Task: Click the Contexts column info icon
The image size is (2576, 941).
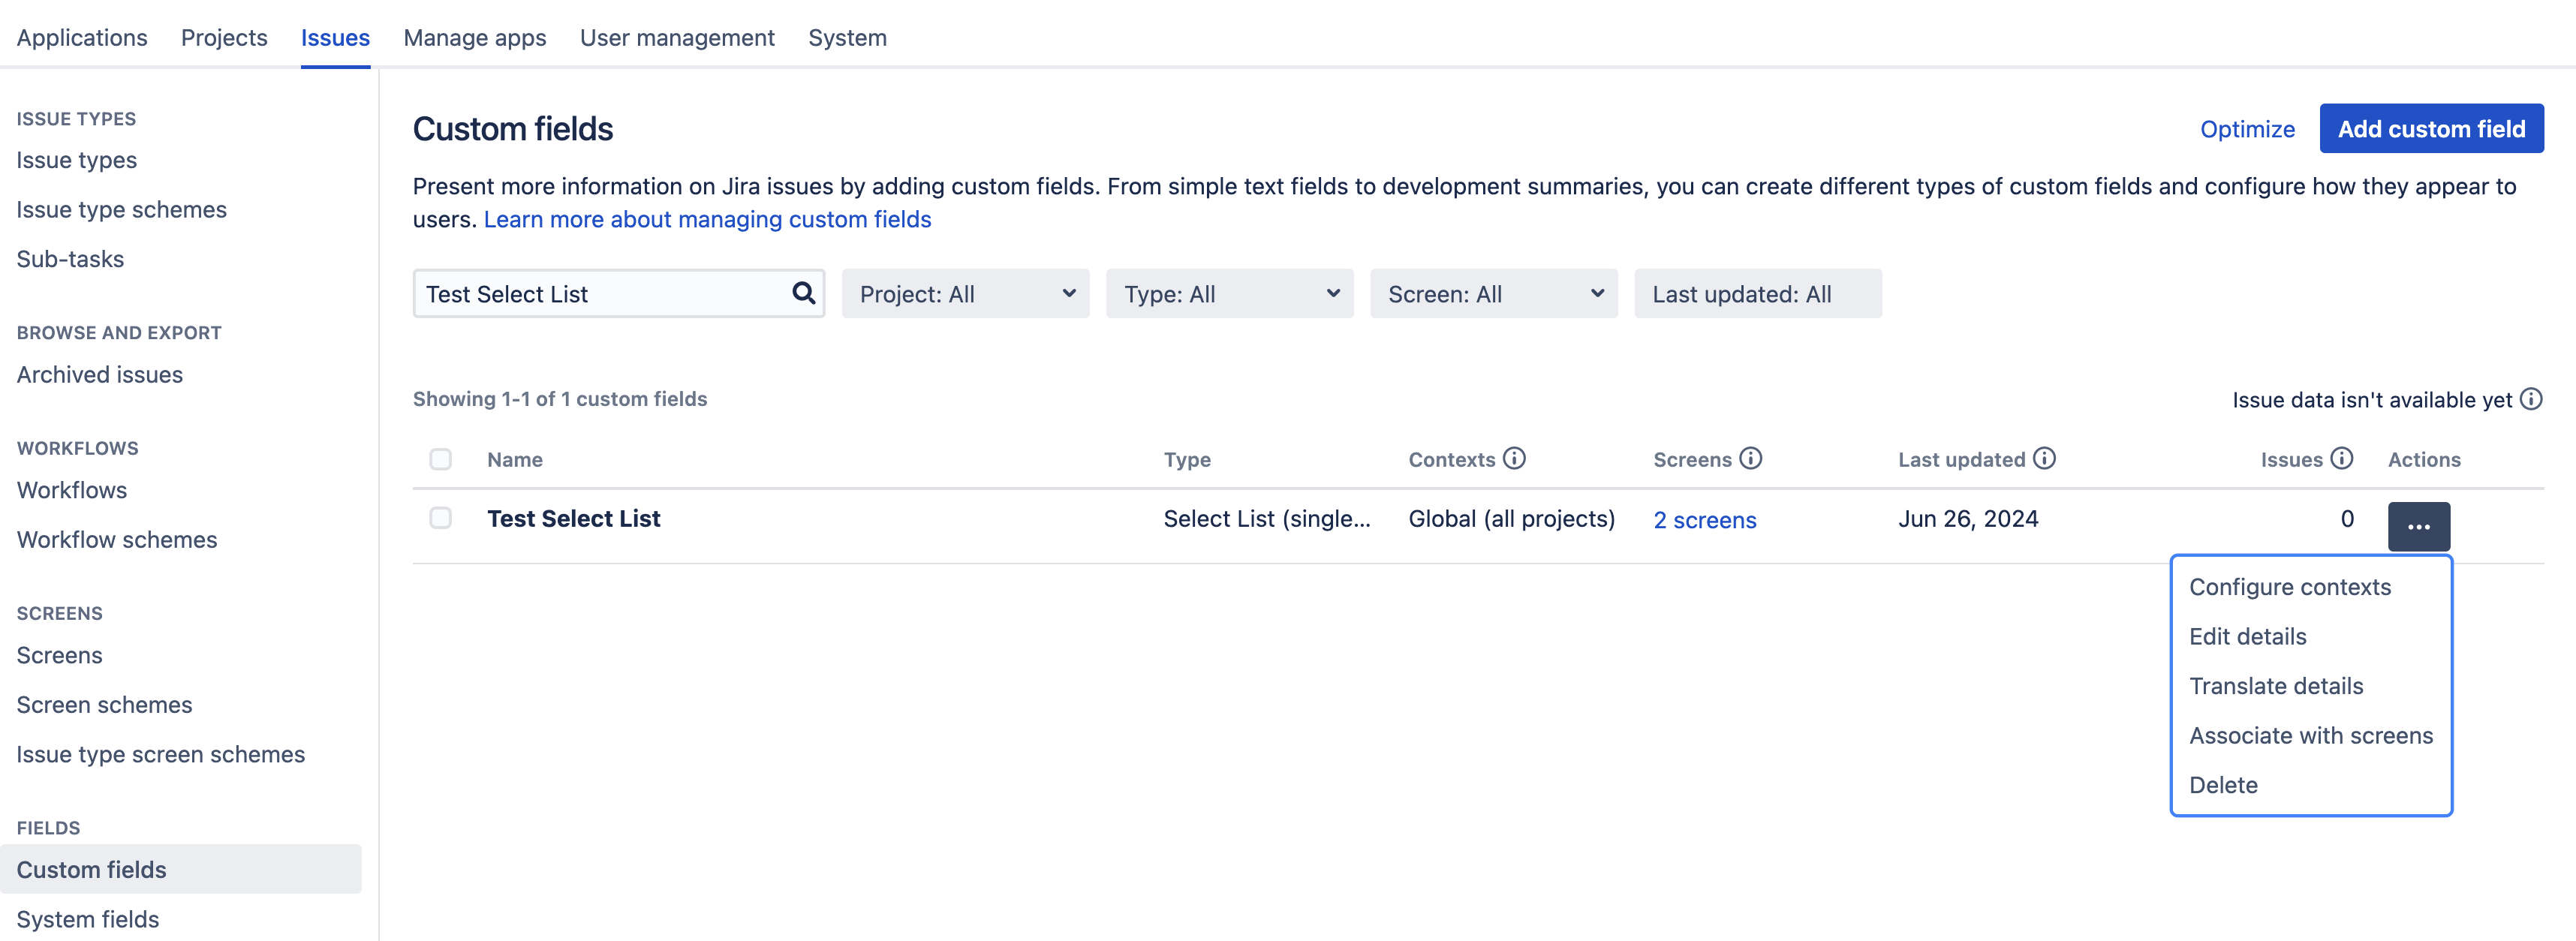Action: (1514, 458)
